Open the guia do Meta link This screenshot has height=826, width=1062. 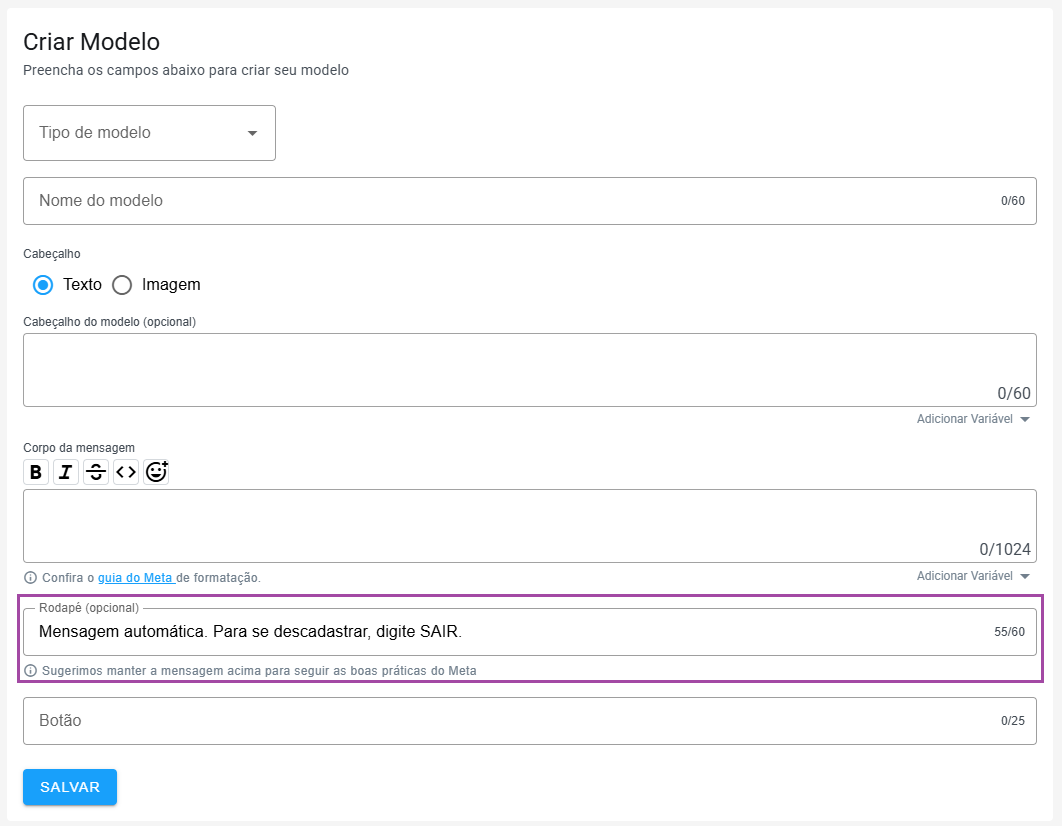point(136,578)
